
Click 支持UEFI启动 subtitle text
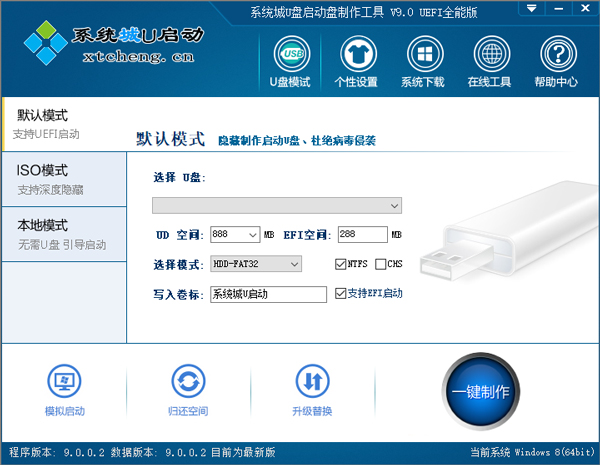pos(46,134)
